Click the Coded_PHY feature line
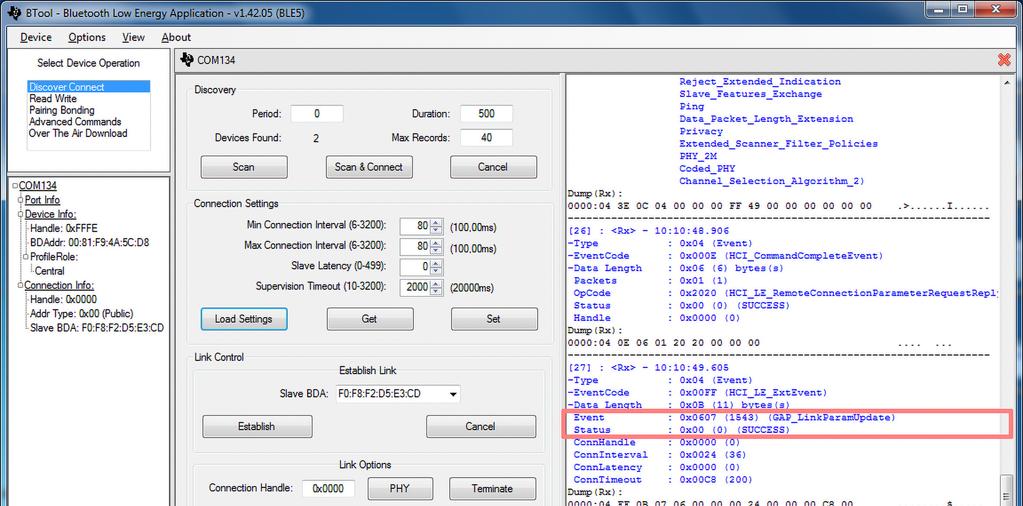Screen dimensions: 1023x506 [708, 168]
